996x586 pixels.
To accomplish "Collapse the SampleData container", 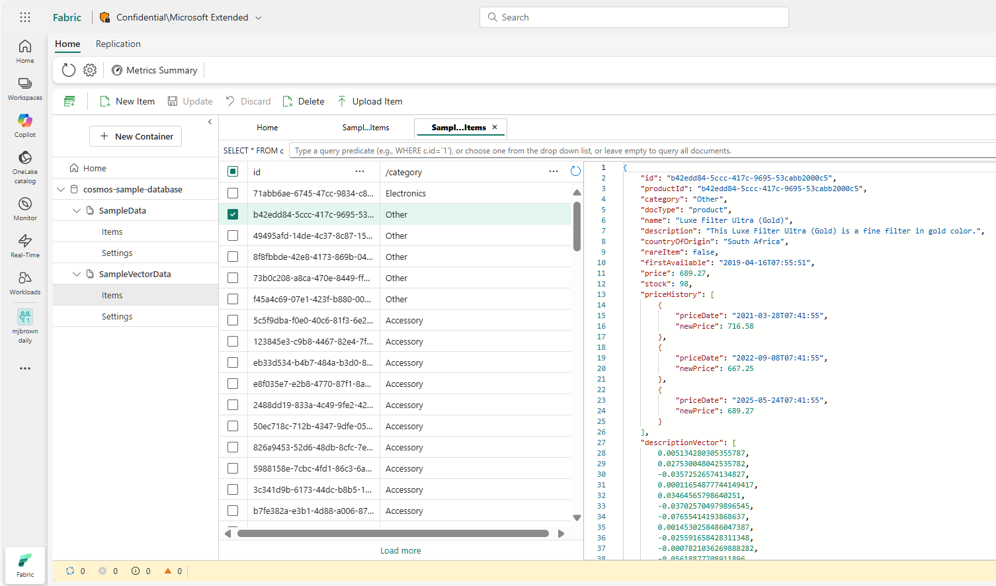I will tap(77, 210).
